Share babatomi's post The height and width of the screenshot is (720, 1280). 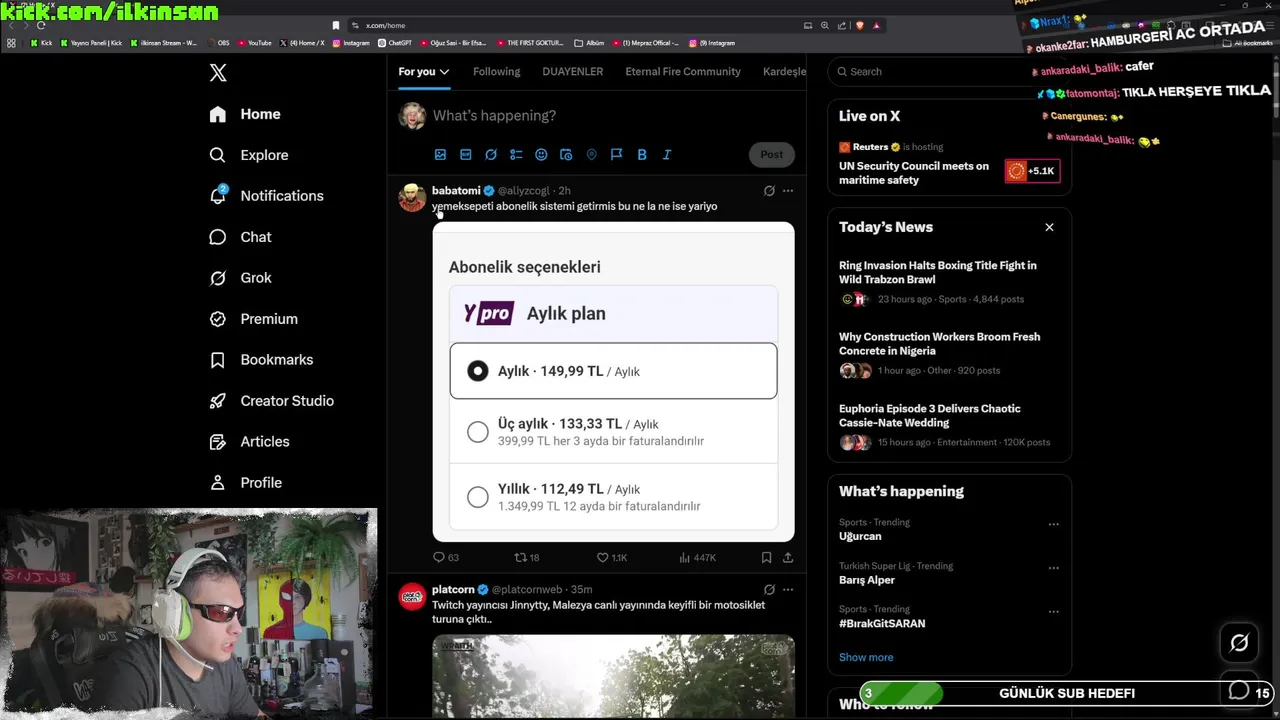(788, 557)
